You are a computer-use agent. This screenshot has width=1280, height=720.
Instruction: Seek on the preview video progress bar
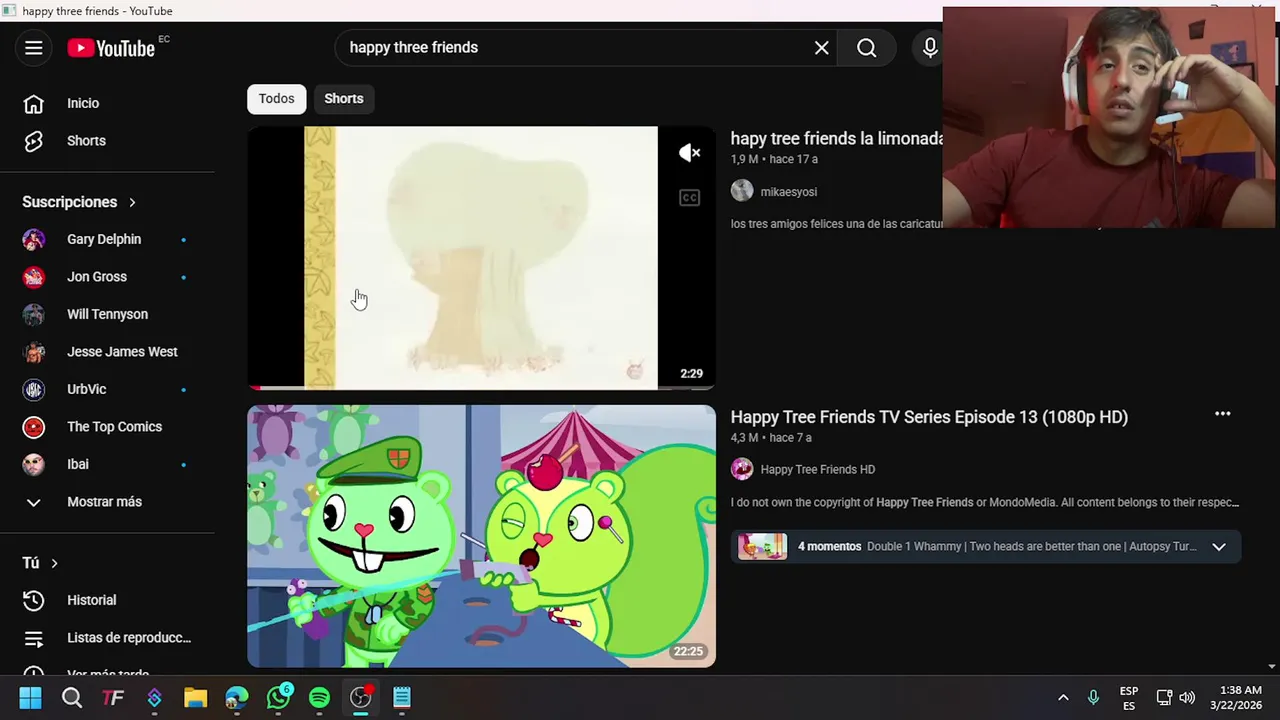pyautogui.click(x=482, y=387)
